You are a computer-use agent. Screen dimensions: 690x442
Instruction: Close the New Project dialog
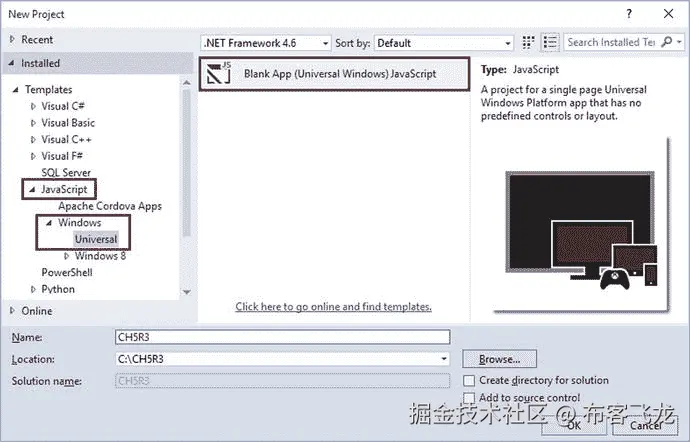click(668, 14)
